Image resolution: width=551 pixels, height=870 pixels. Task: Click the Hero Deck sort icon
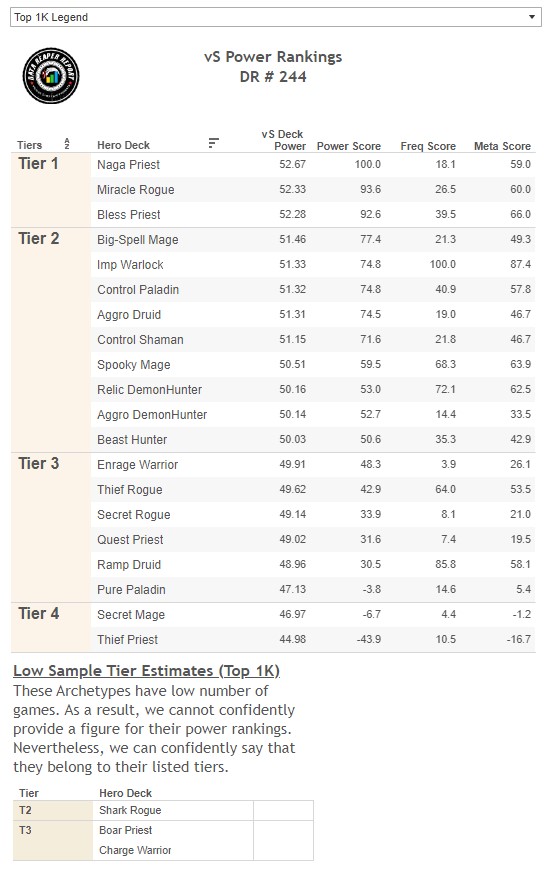(213, 143)
